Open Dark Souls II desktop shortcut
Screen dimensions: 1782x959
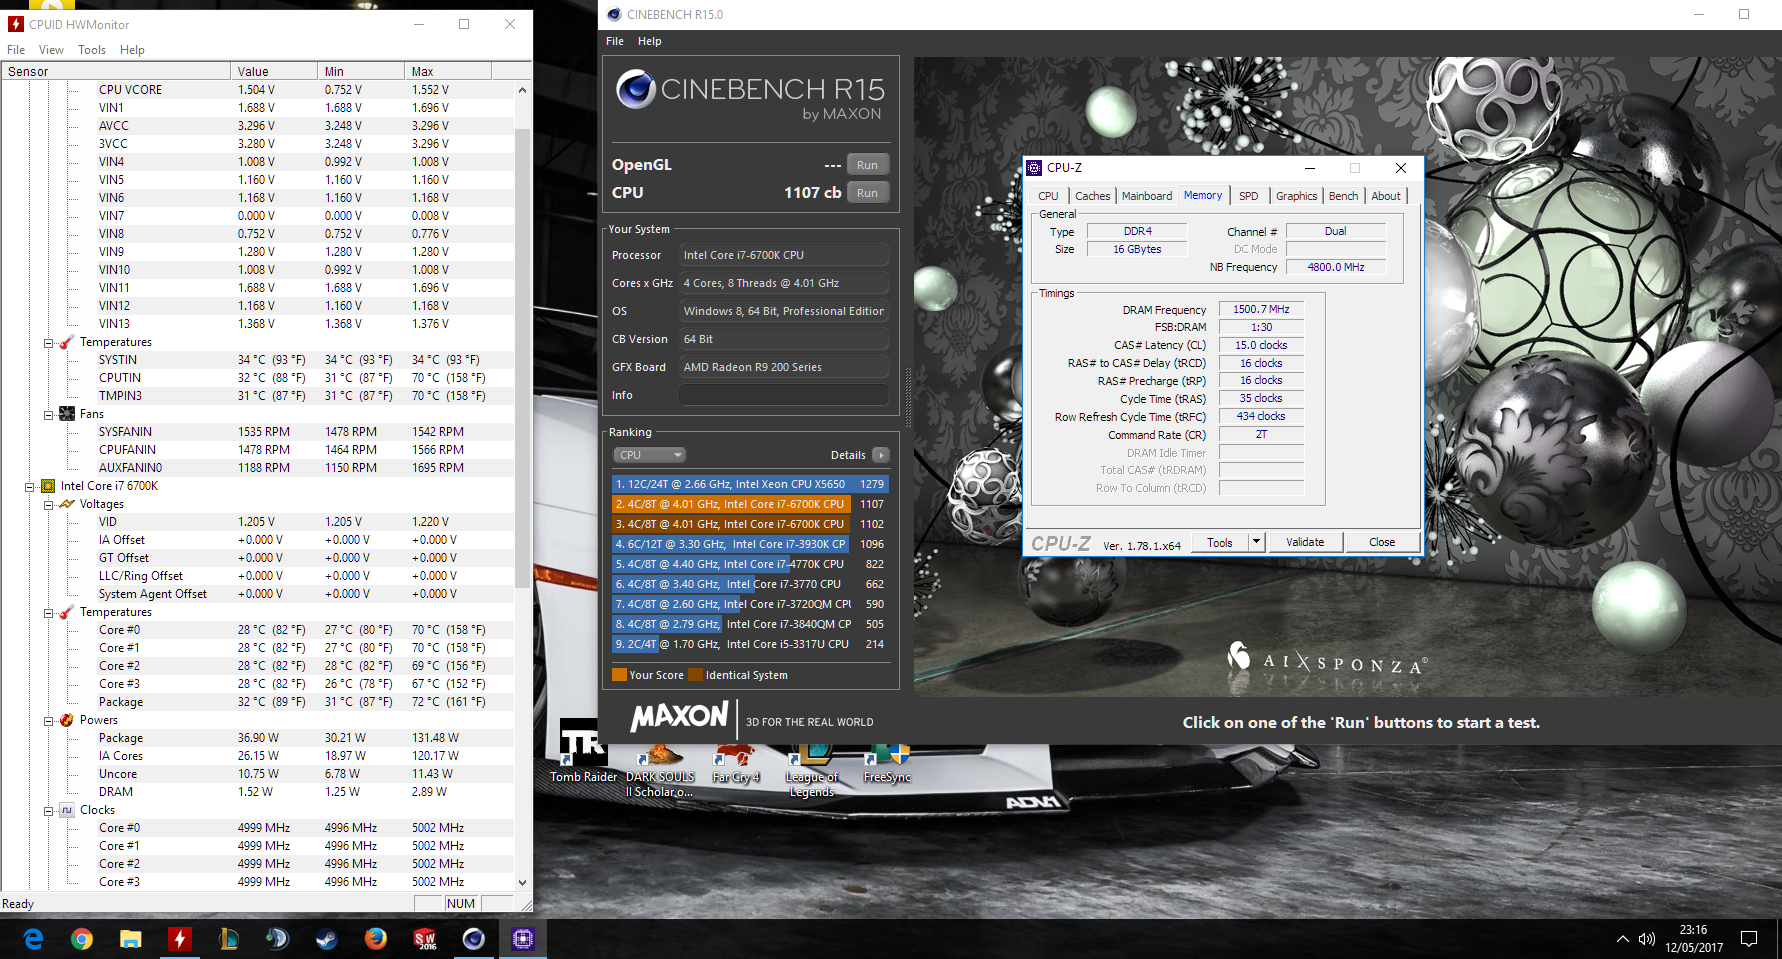[660, 770]
